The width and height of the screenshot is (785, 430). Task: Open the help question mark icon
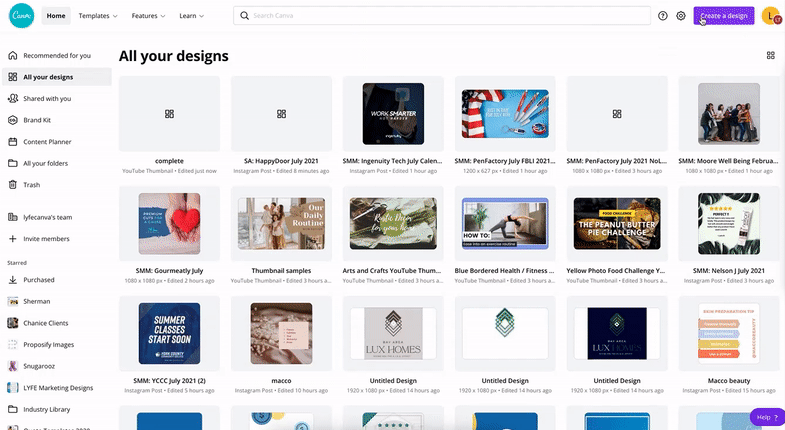coord(663,16)
